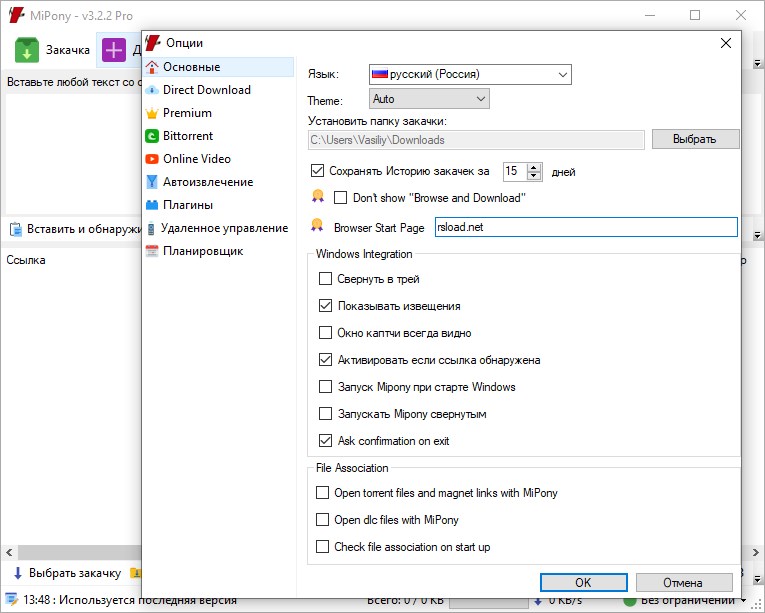The height and width of the screenshot is (613, 765).
Task: Close the Опции dialog
Action: click(725, 43)
